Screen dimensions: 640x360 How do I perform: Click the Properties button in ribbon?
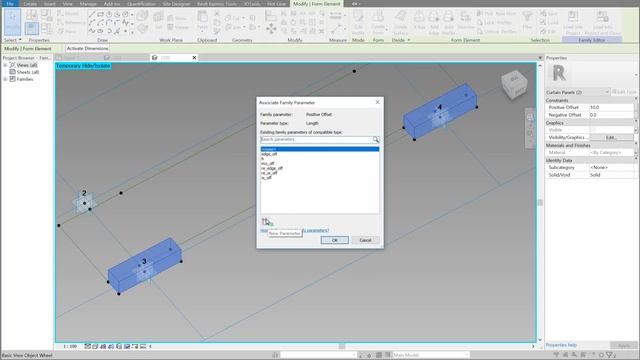pos(32,28)
